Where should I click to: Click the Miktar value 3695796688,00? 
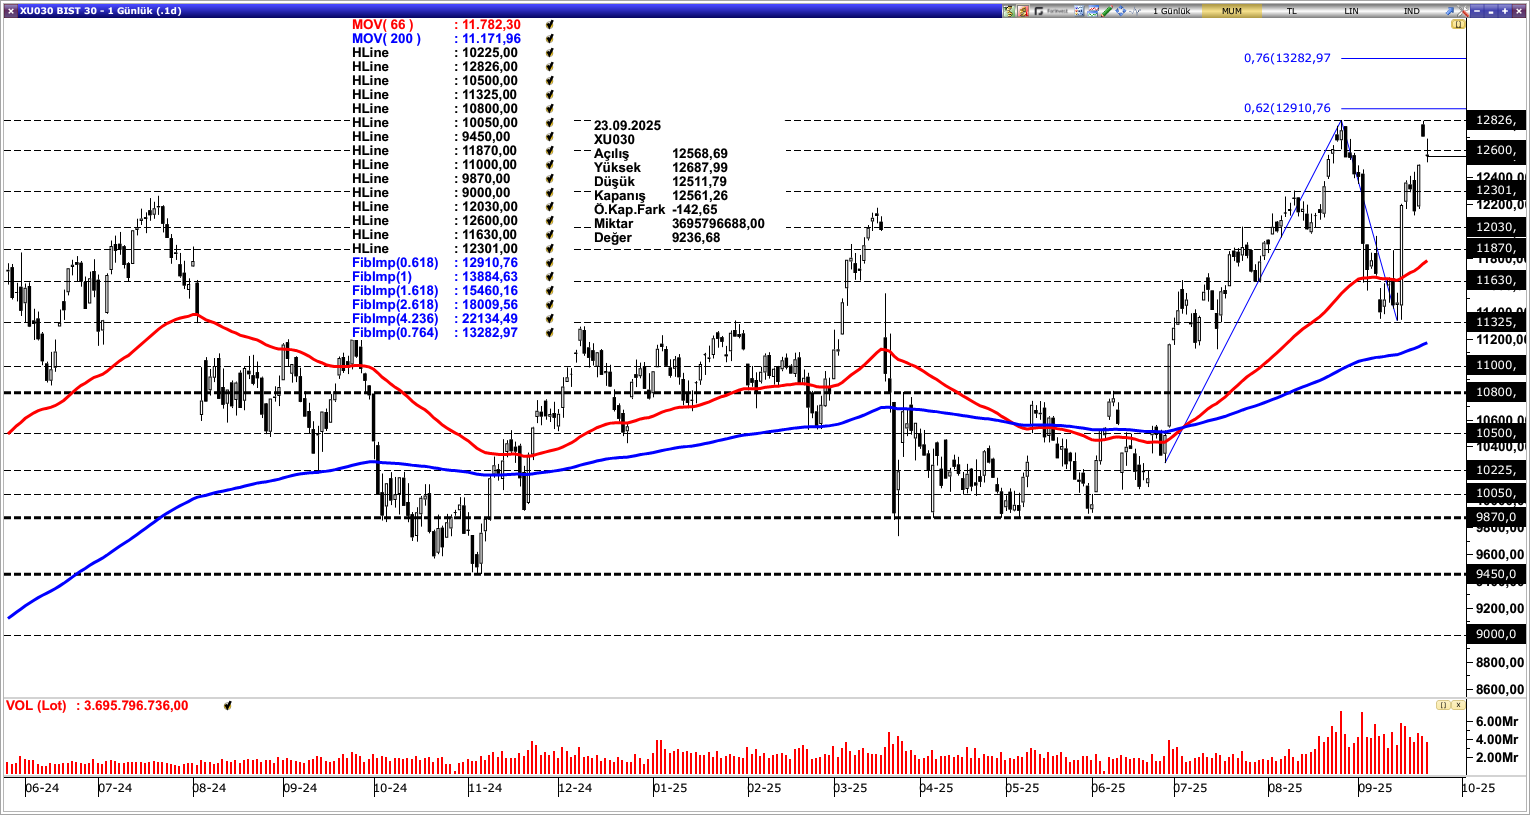coord(718,224)
